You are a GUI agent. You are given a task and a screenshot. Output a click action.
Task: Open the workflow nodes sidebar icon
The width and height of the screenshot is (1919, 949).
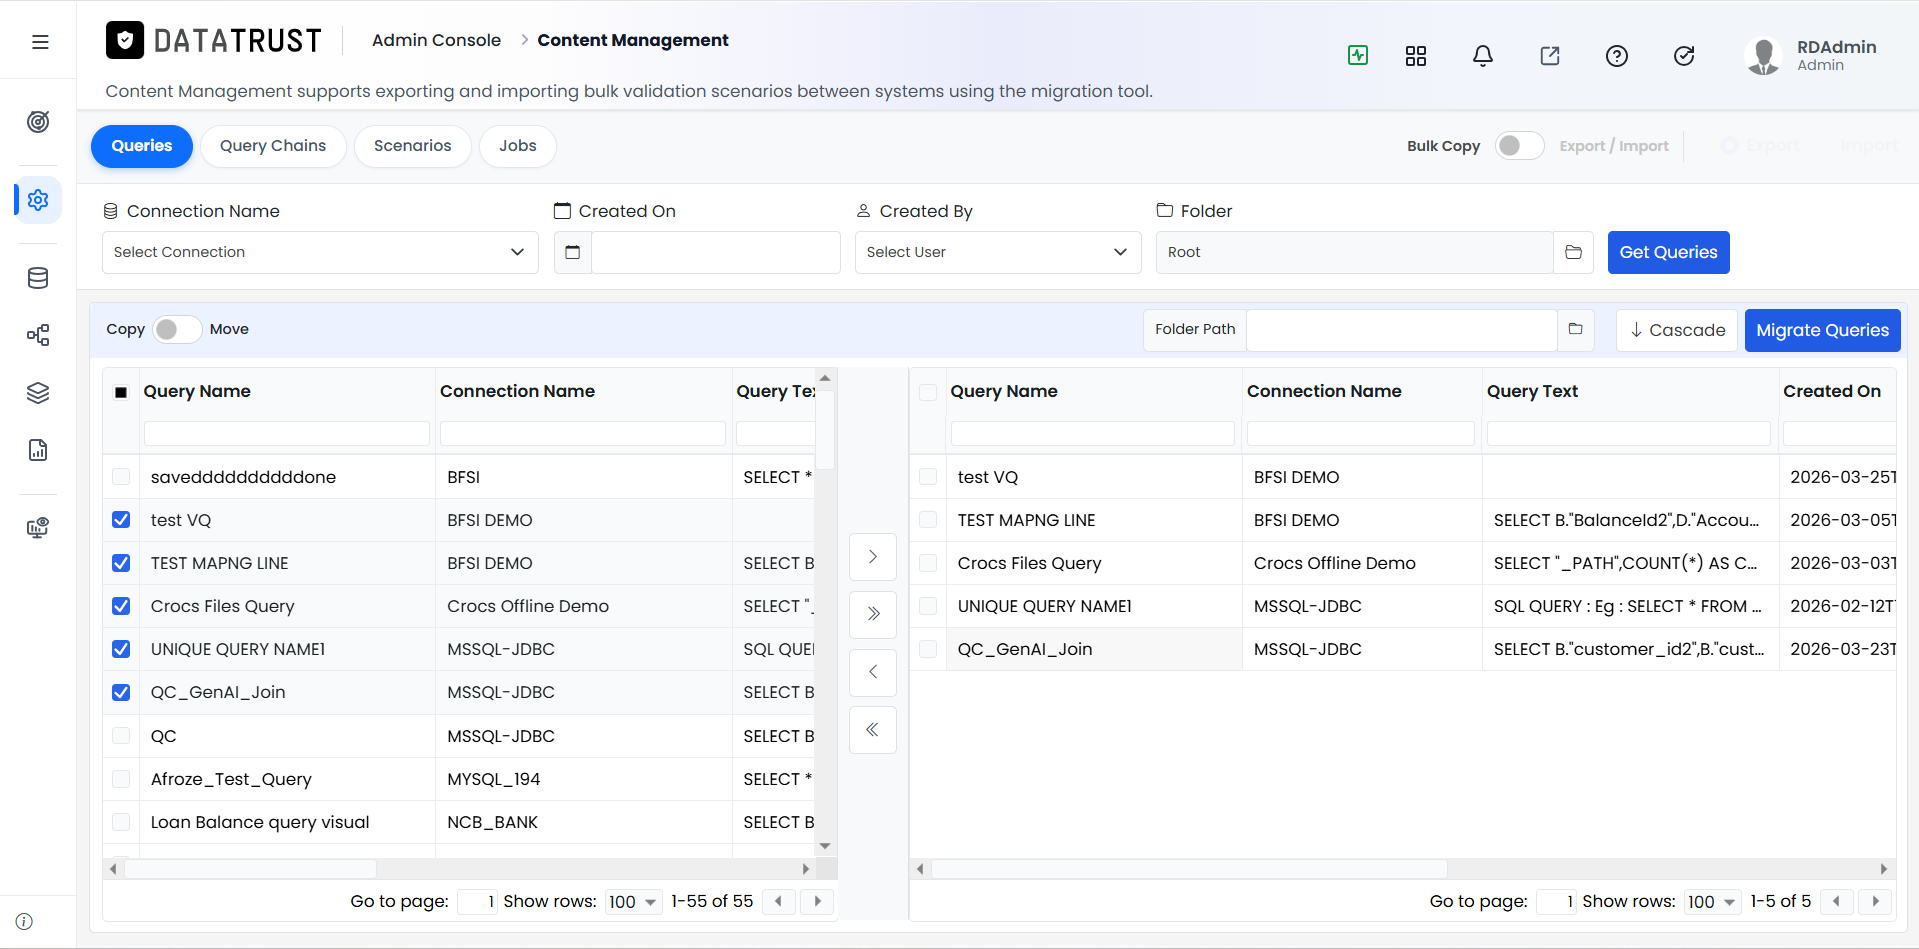(38, 335)
